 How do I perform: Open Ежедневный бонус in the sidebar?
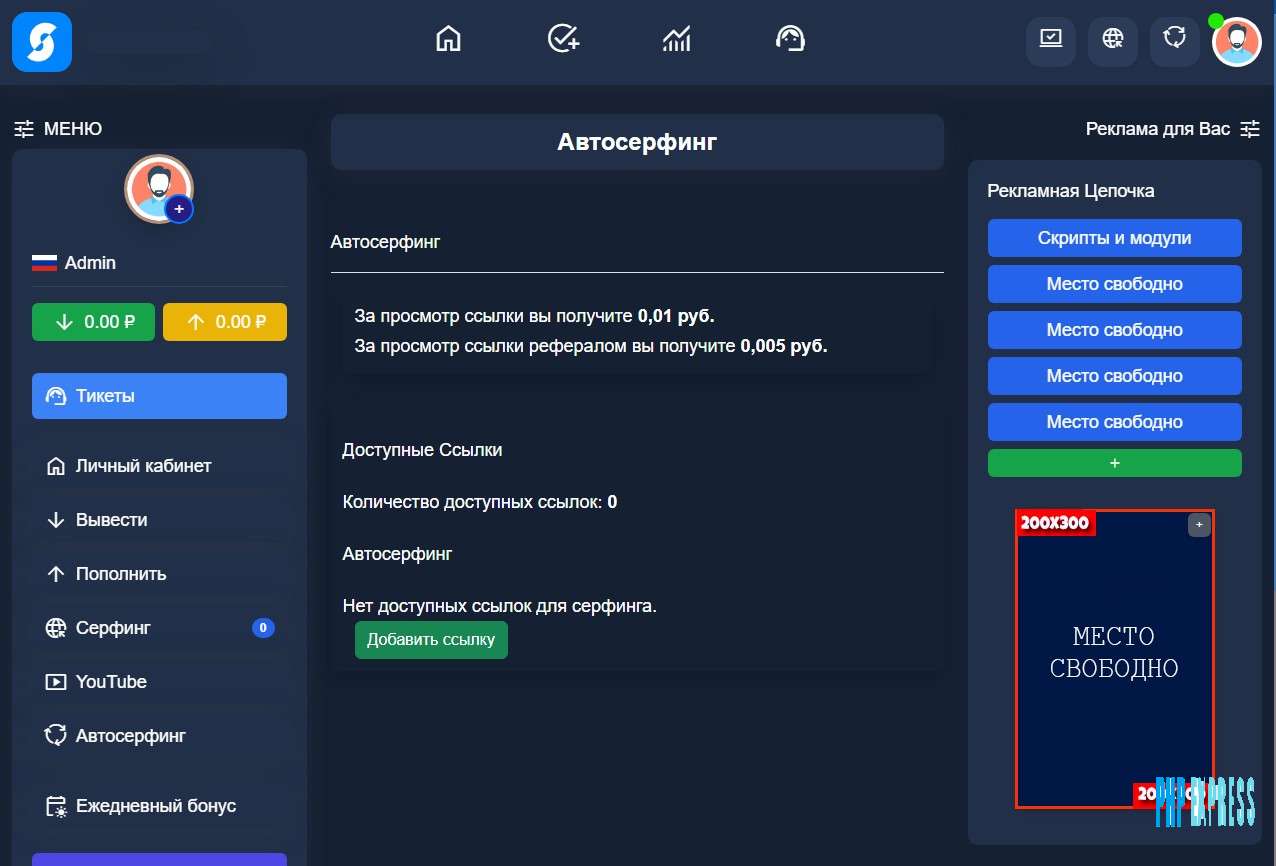(x=159, y=806)
